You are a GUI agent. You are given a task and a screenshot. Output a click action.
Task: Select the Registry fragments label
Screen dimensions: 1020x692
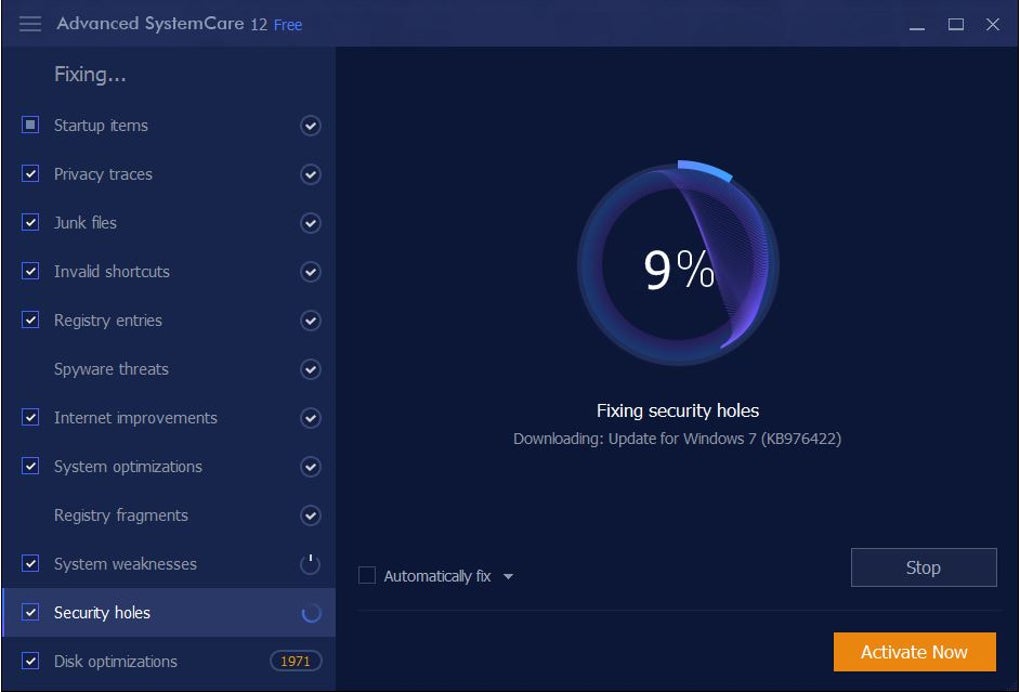121,515
